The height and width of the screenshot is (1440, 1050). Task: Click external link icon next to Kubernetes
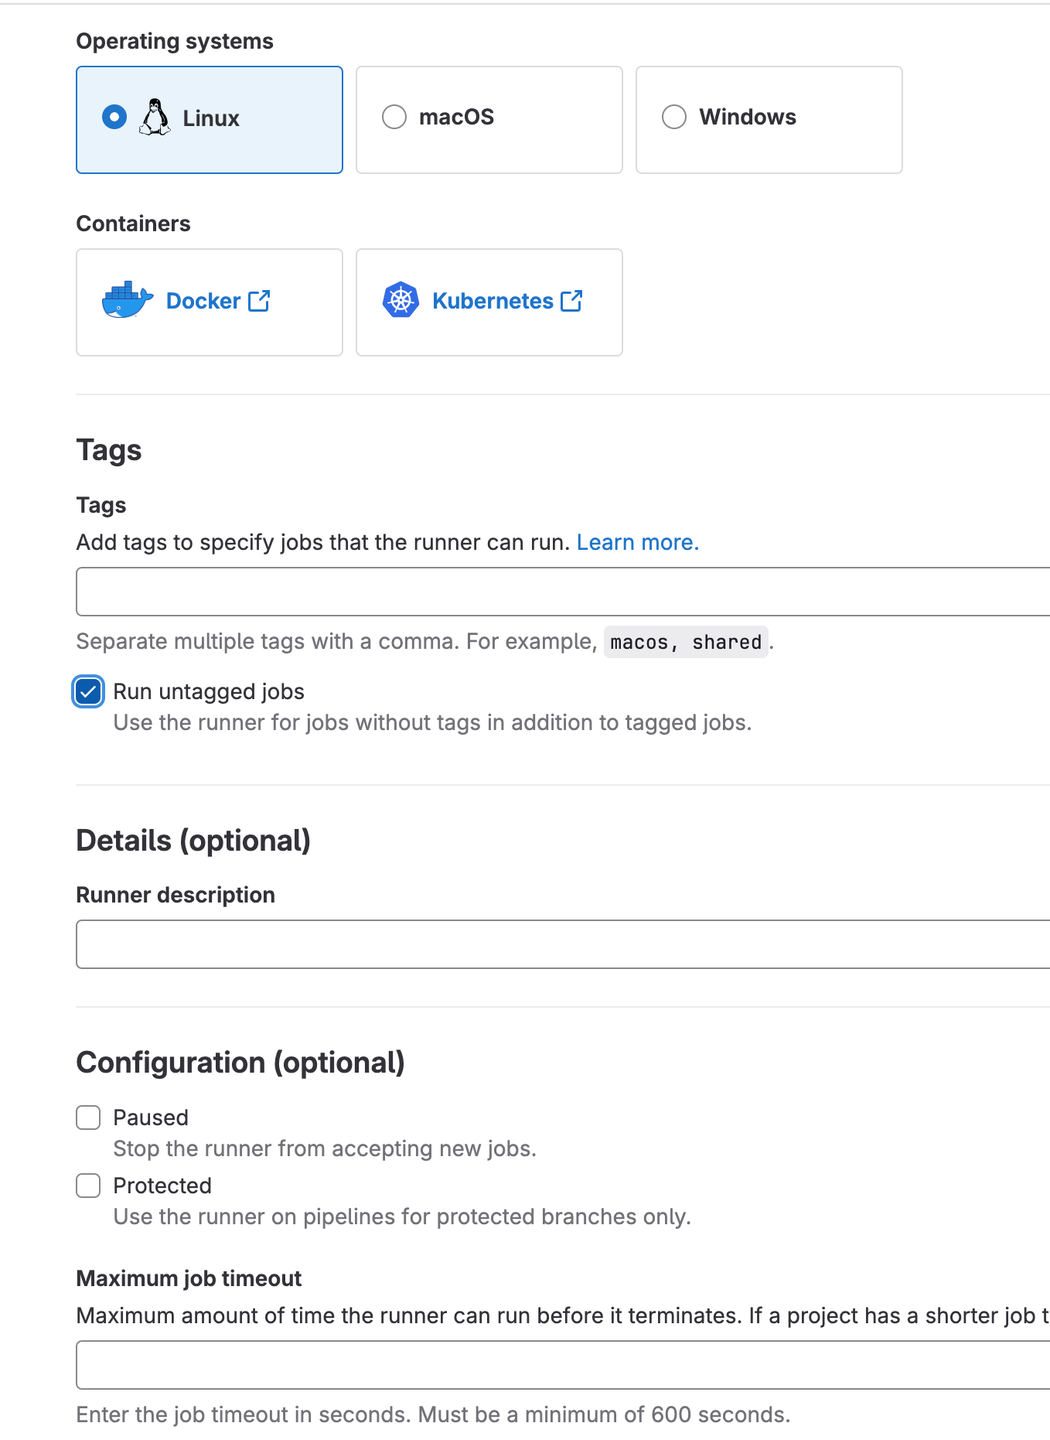572,300
